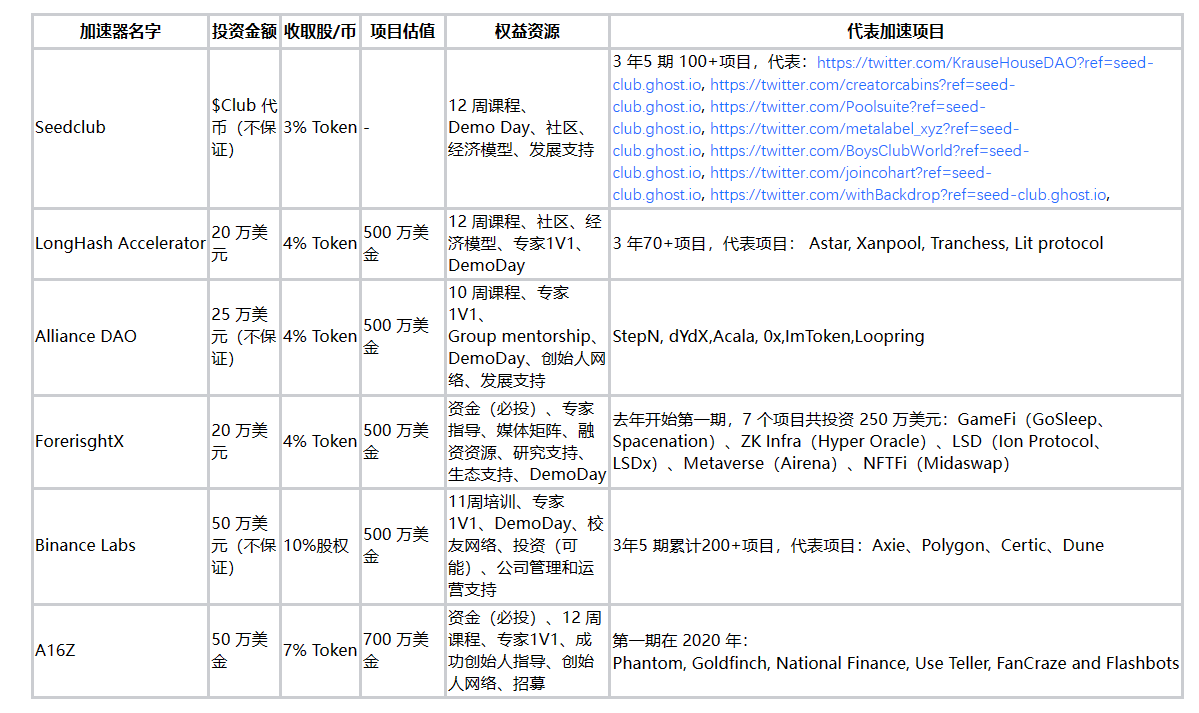The width and height of the screenshot is (1199, 713).
Task: Click 500 万美金 valuation in ForerisghtX row
Action: point(402,441)
